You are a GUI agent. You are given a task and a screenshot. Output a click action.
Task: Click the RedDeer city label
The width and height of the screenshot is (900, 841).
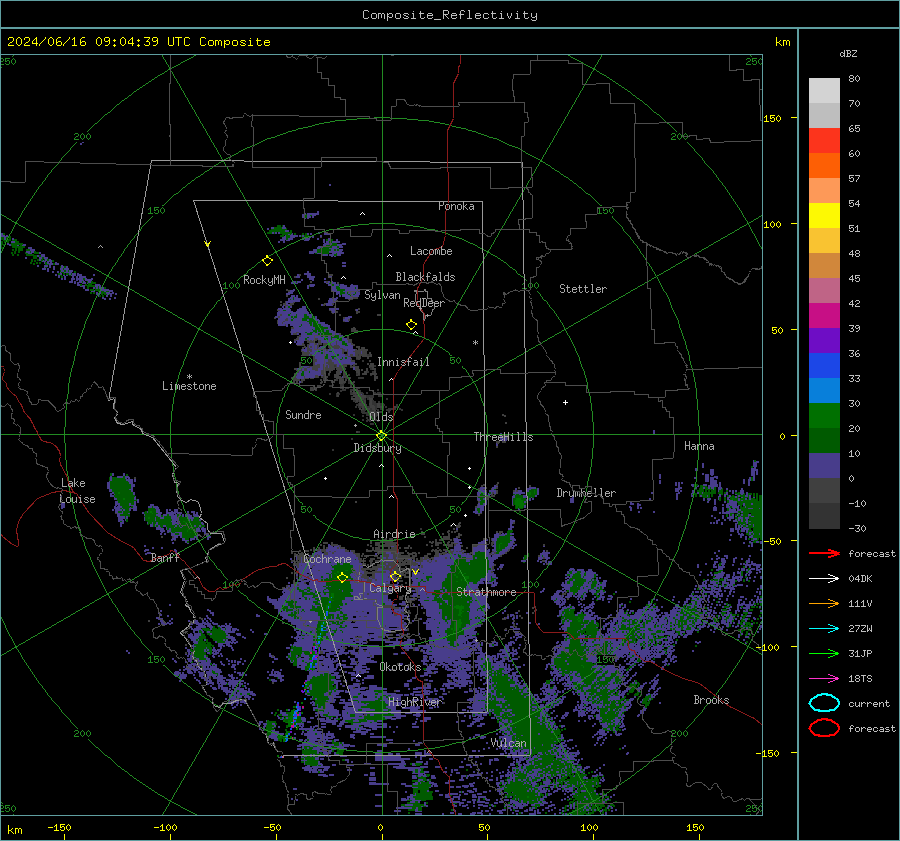424,303
